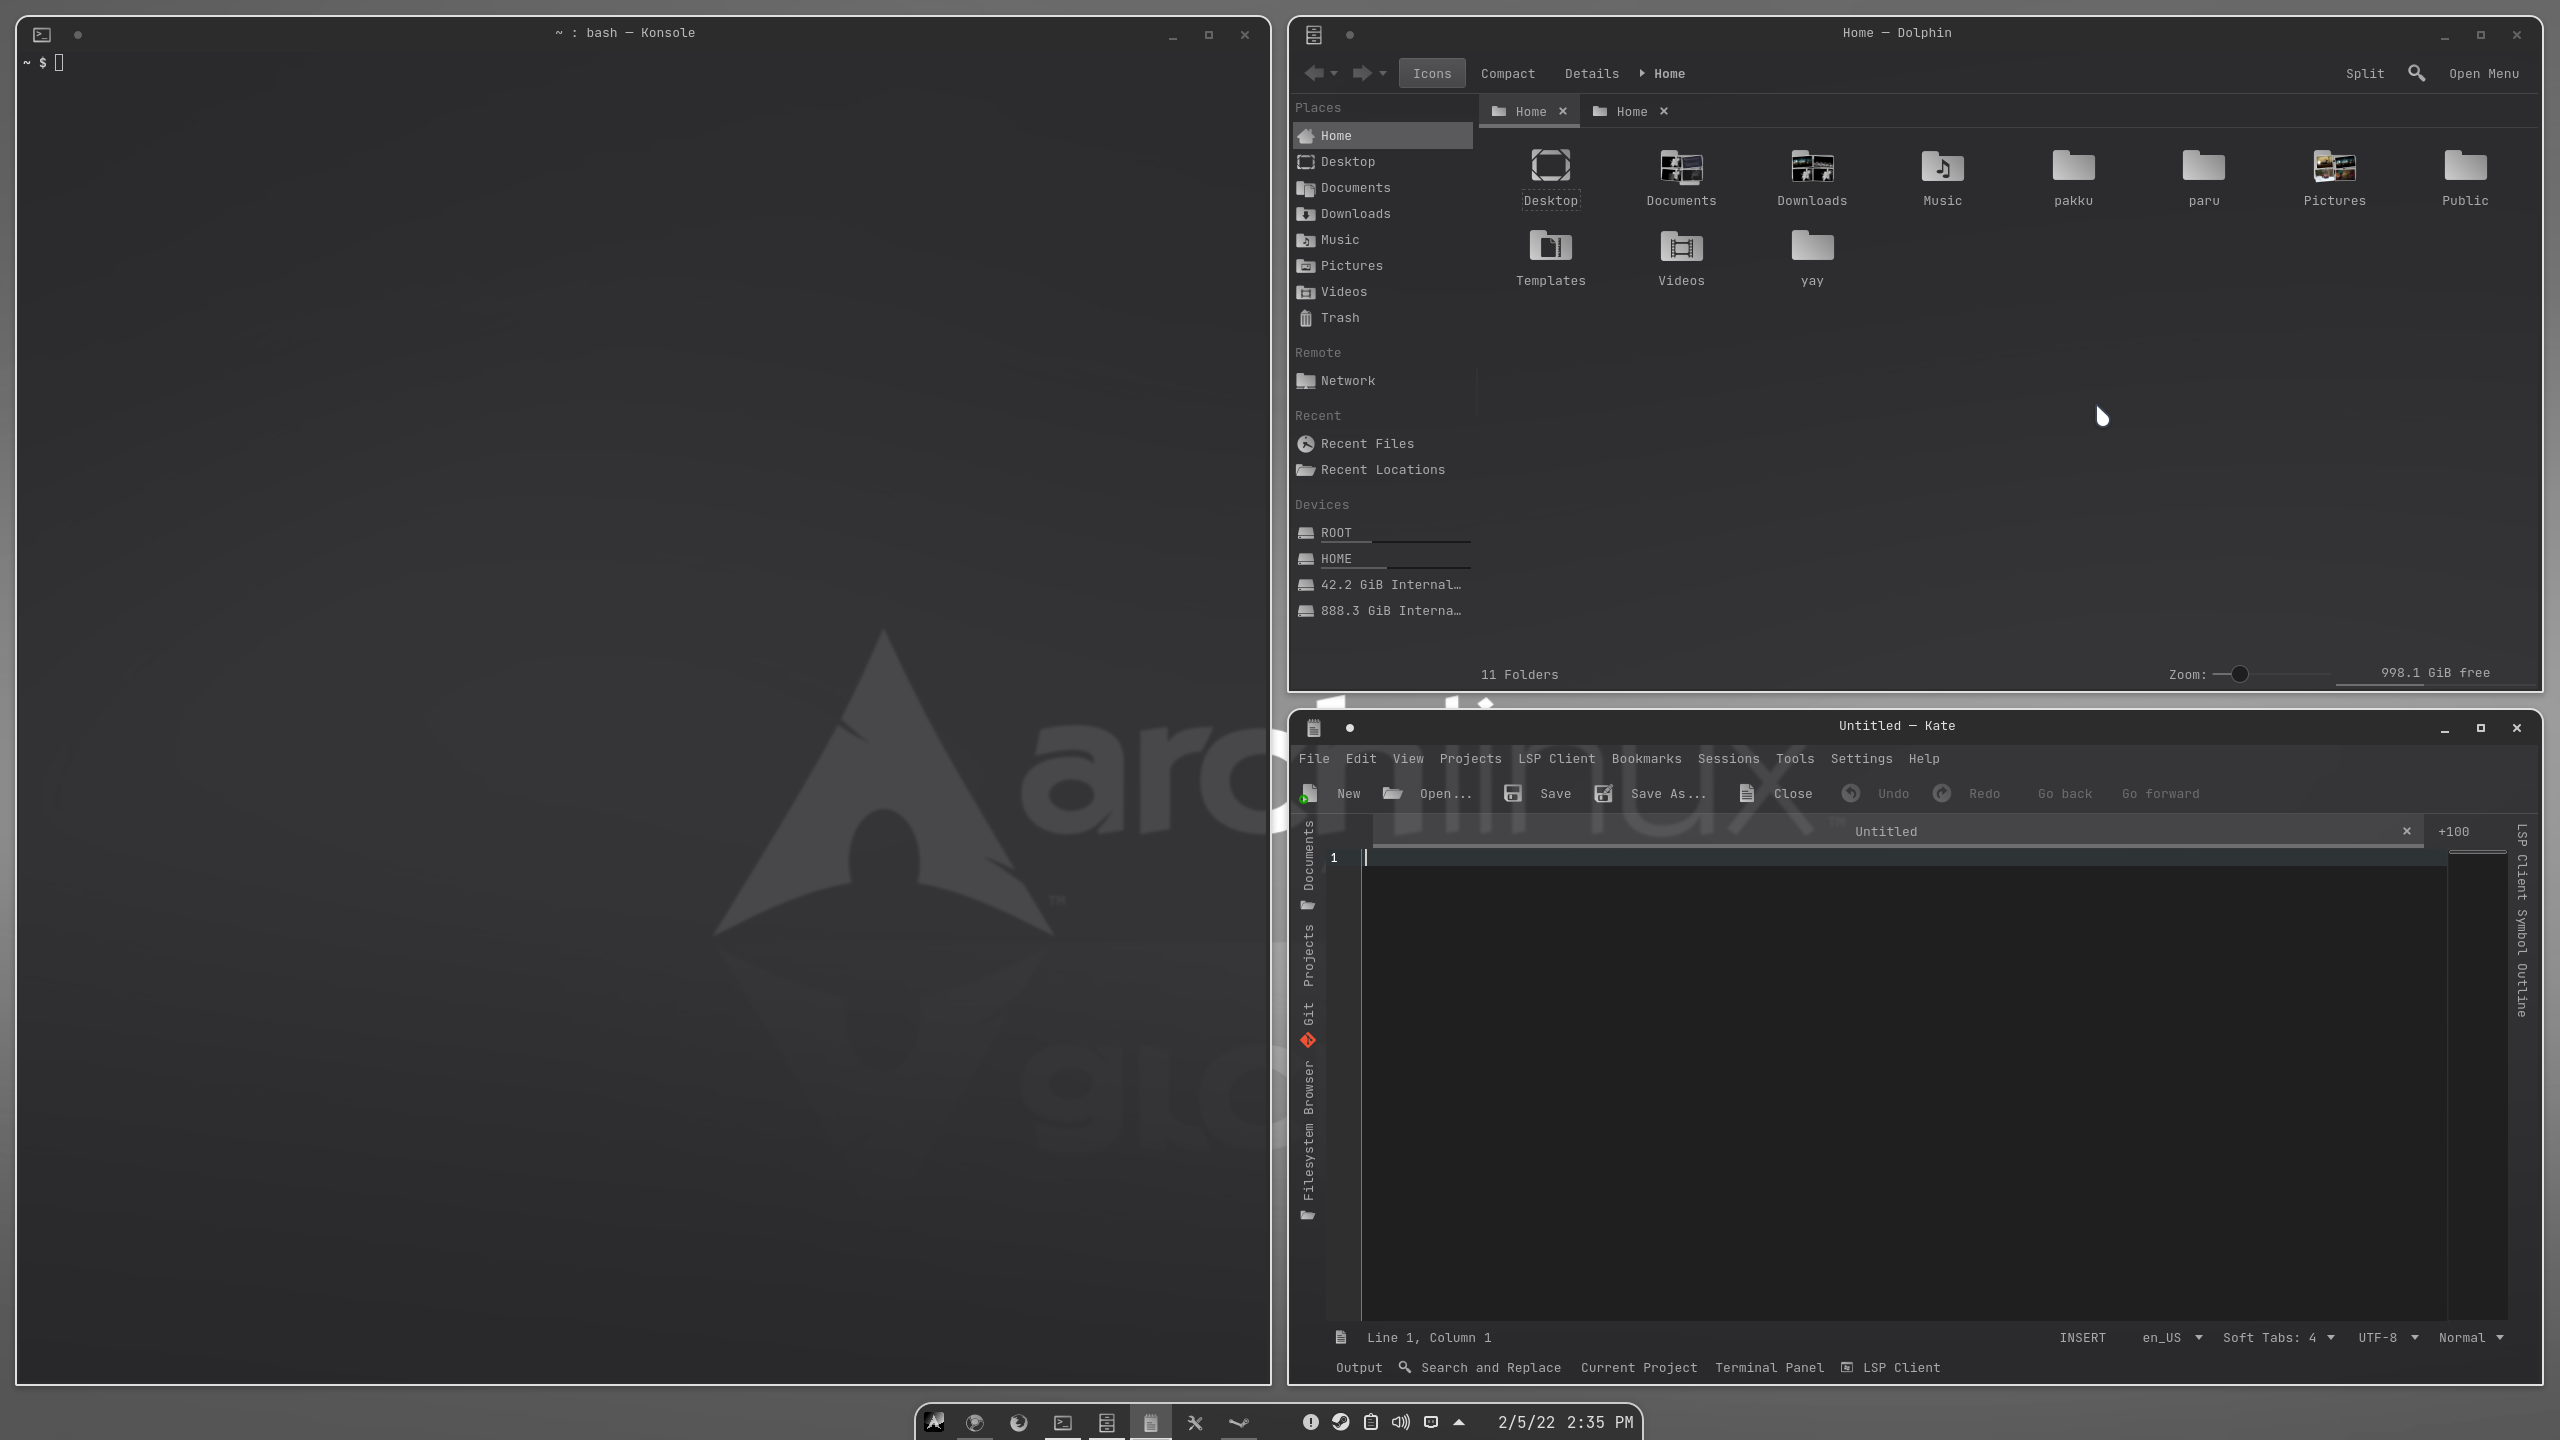This screenshot has height=1440, width=2560.
Task: Open the UTF-8 encoding dropdown in Kate
Action: [2388, 1337]
